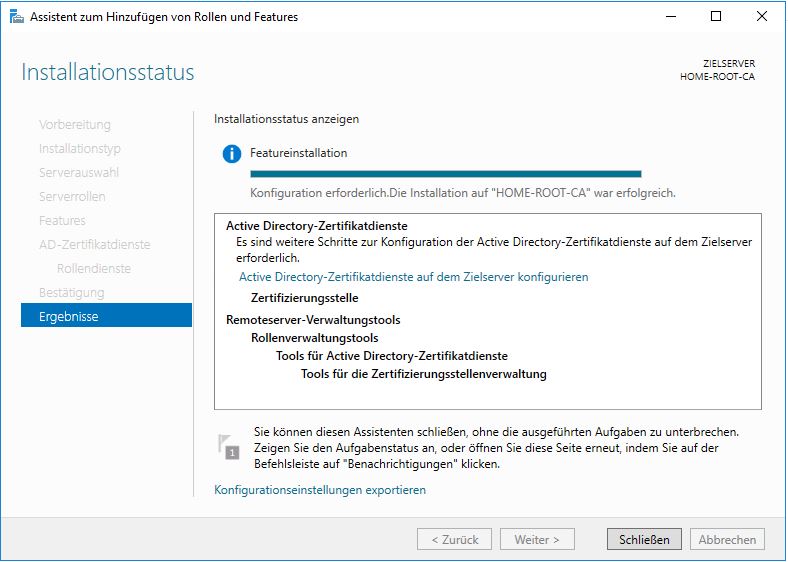Select Ergebnisse step in sidebar
This screenshot has width=788, height=562.
[x=106, y=316]
